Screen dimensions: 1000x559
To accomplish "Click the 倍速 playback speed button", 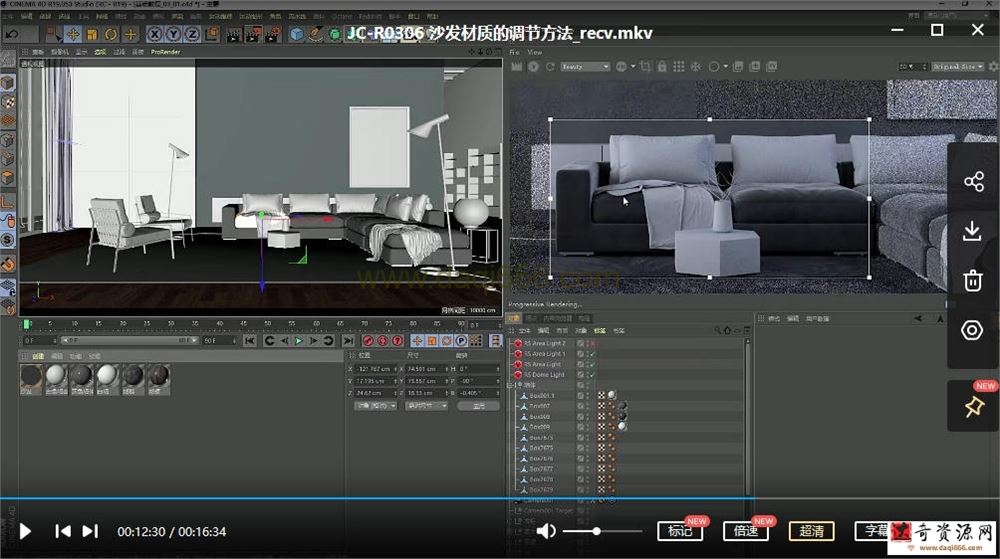I will pyautogui.click(x=746, y=531).
